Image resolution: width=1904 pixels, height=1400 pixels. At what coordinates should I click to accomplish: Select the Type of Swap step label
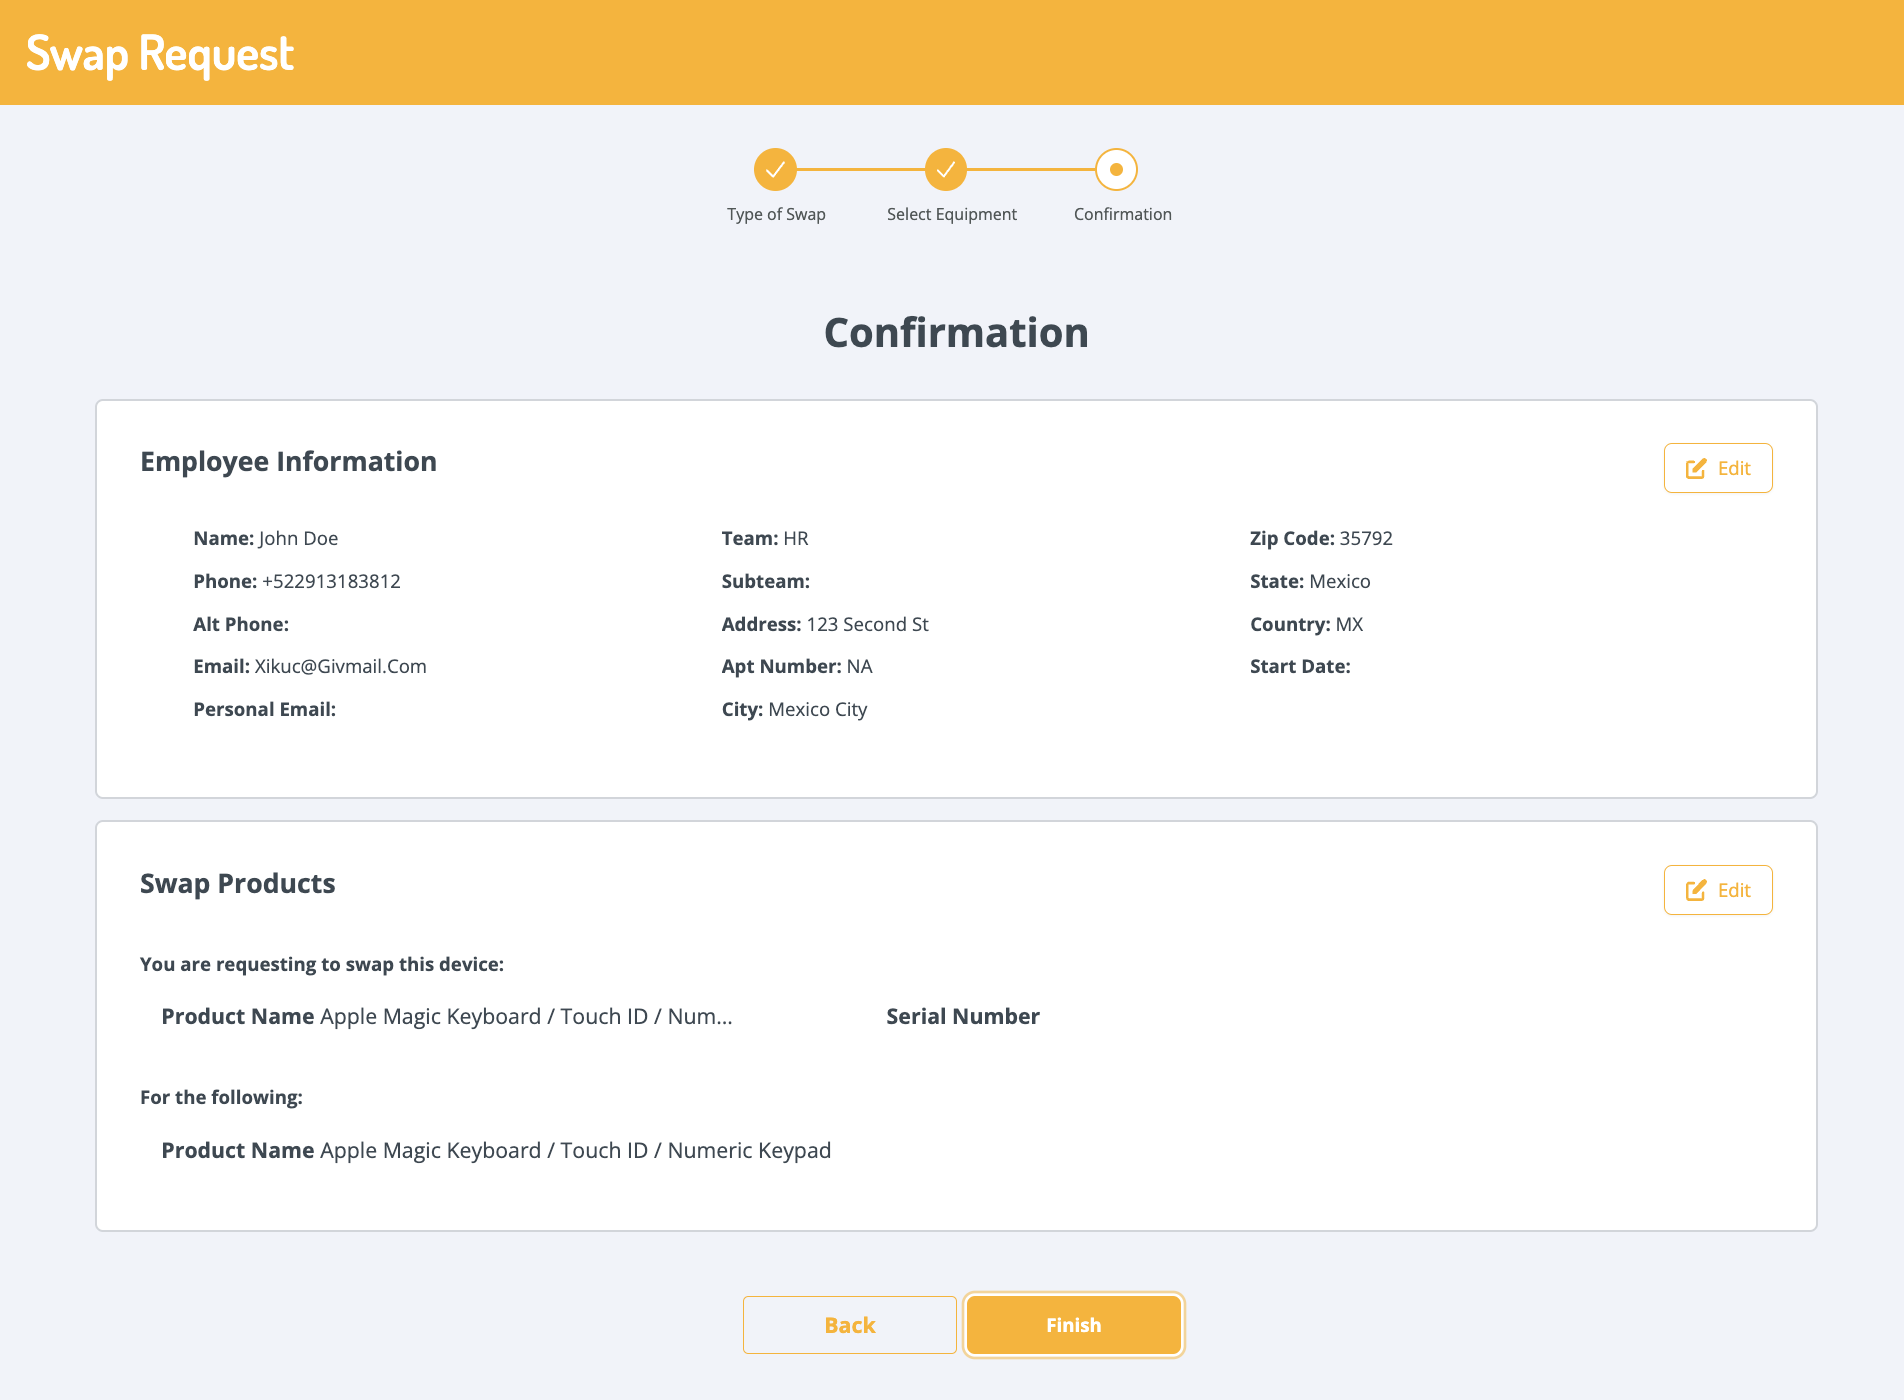776,214
